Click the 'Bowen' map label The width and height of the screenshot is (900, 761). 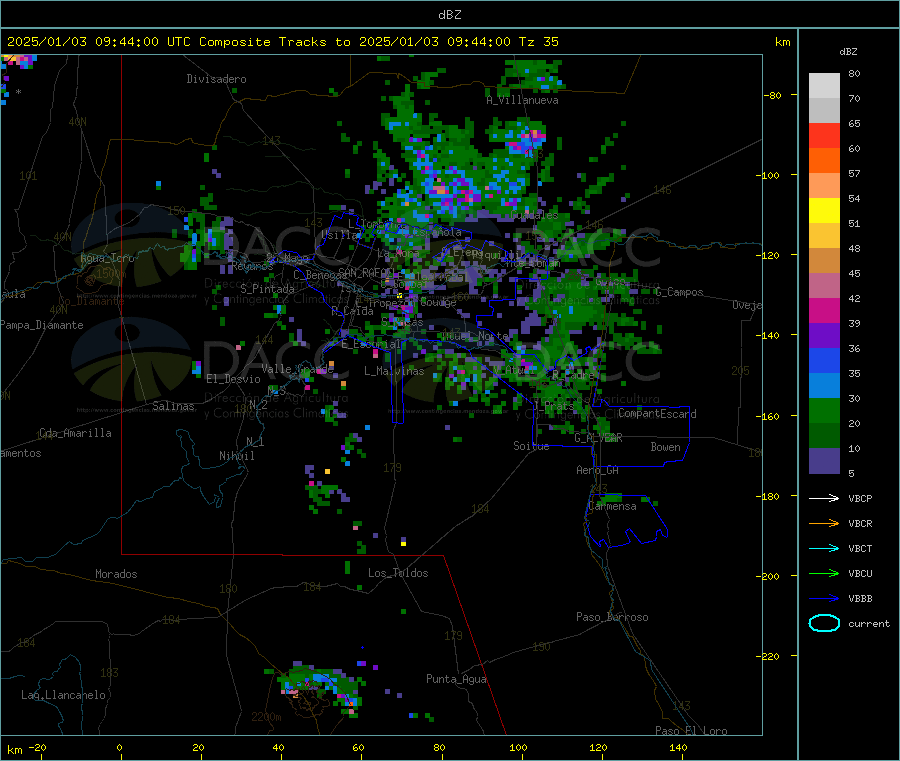(666, 448)
